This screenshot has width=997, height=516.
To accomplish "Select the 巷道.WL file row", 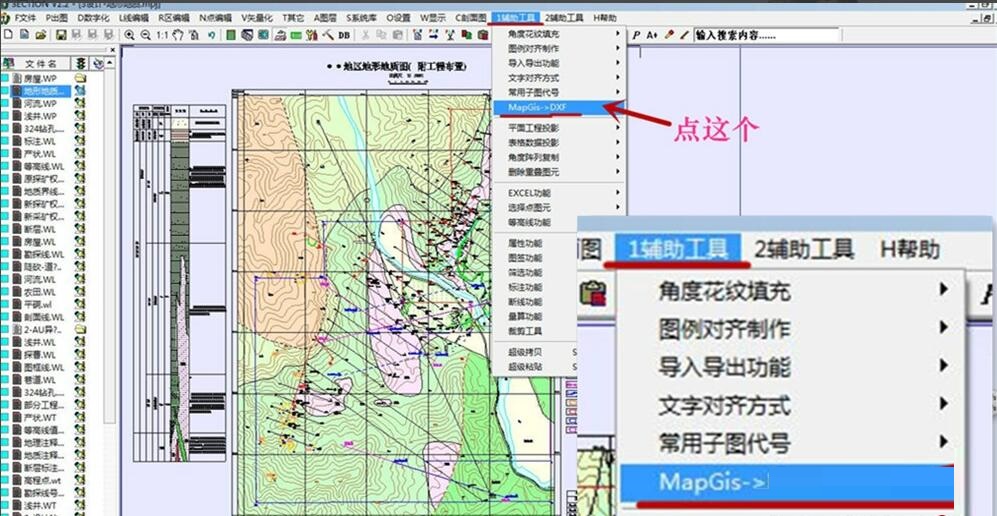I will [38, 379].
